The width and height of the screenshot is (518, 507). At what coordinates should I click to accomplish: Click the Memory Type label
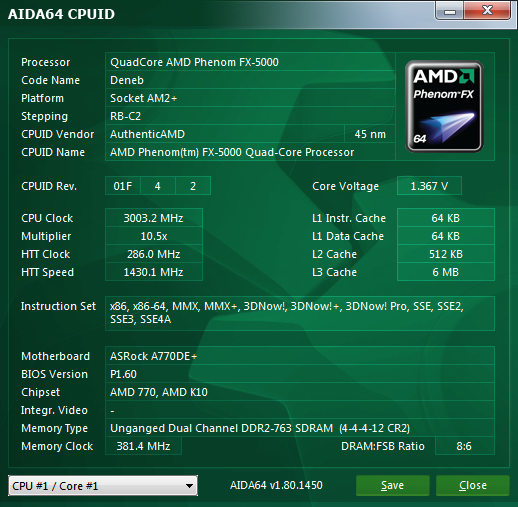(x=55, y=428)
